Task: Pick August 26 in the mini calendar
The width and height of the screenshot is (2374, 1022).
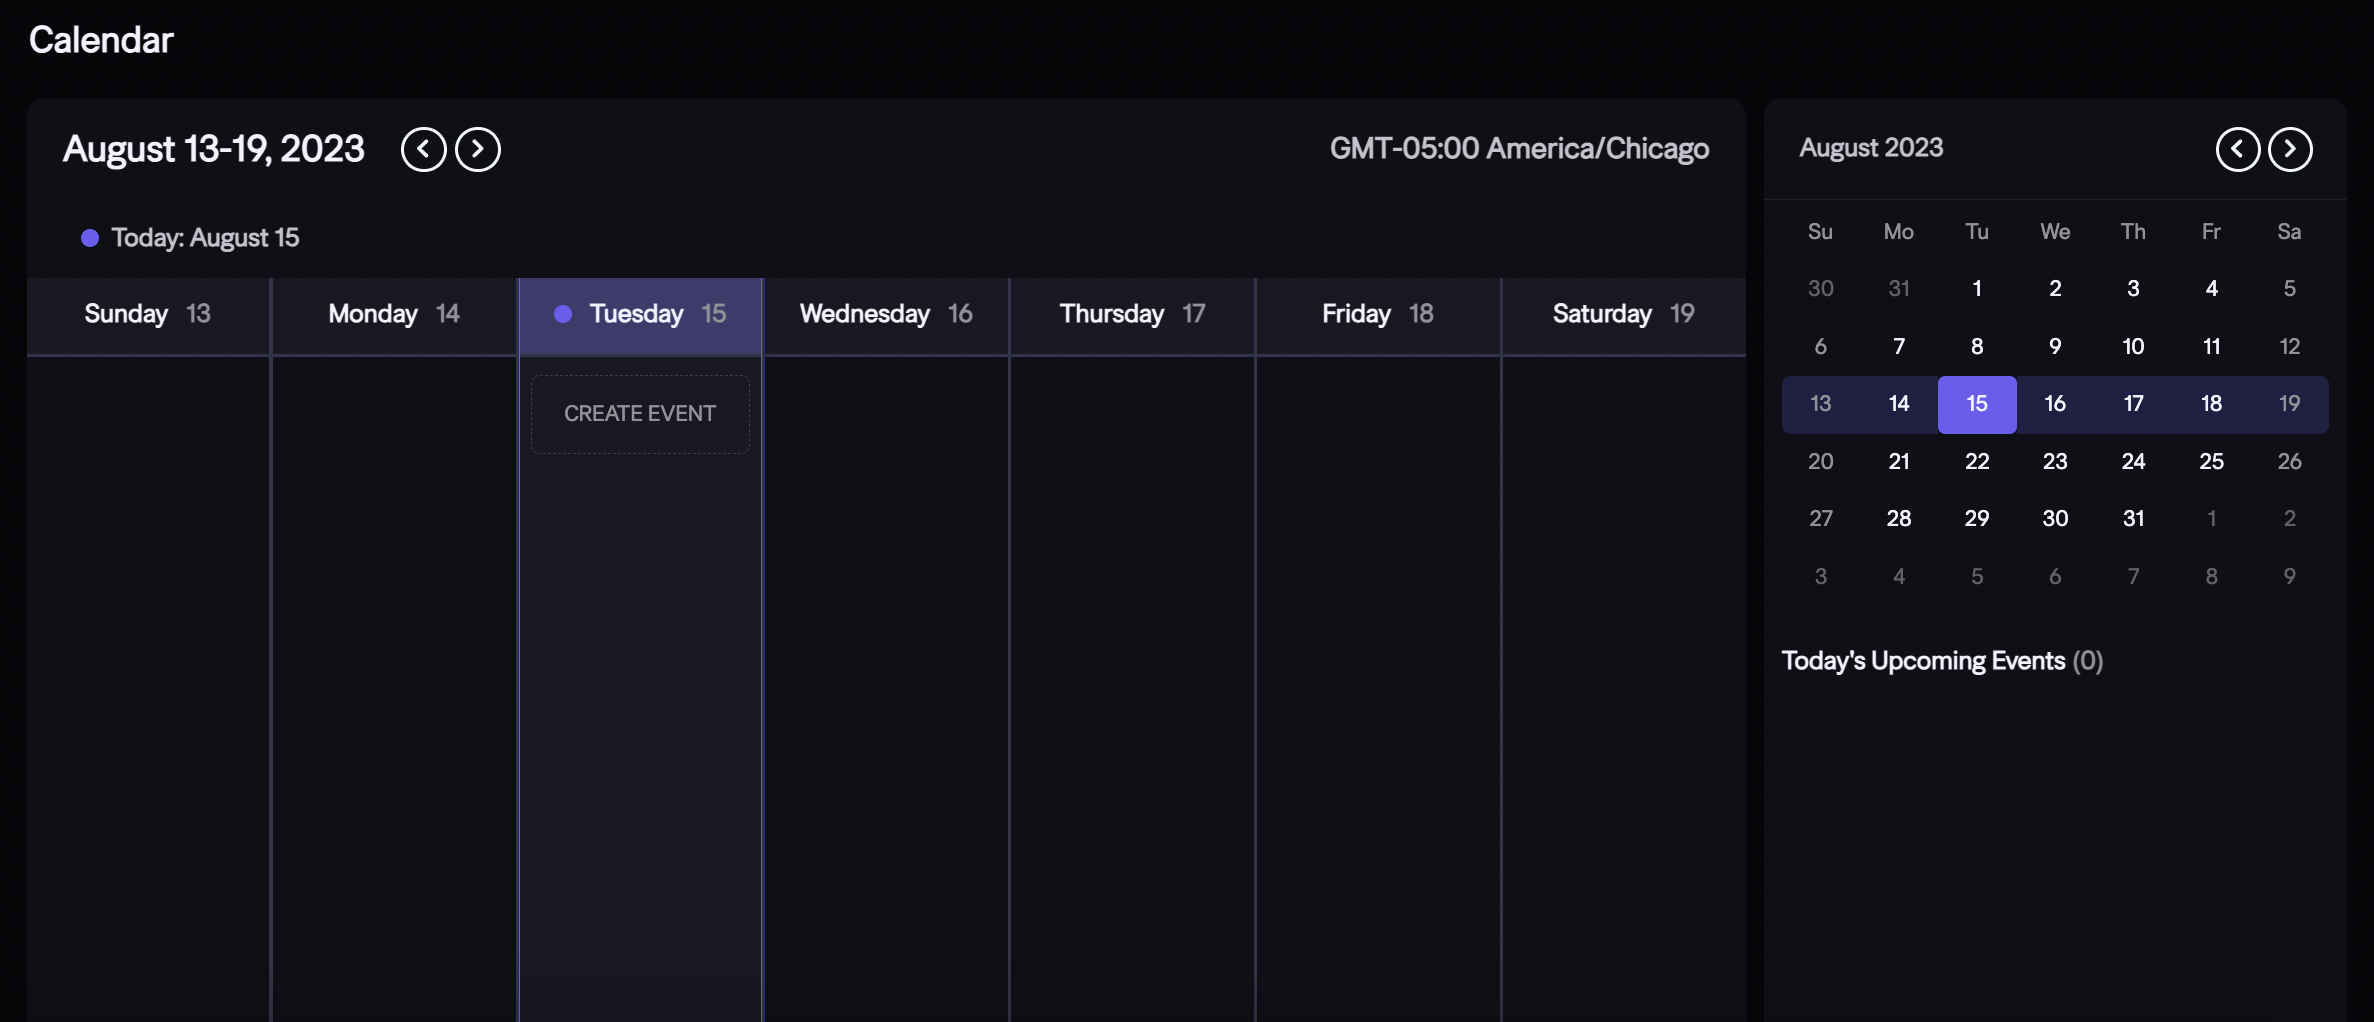Action: click(2289, 462)
